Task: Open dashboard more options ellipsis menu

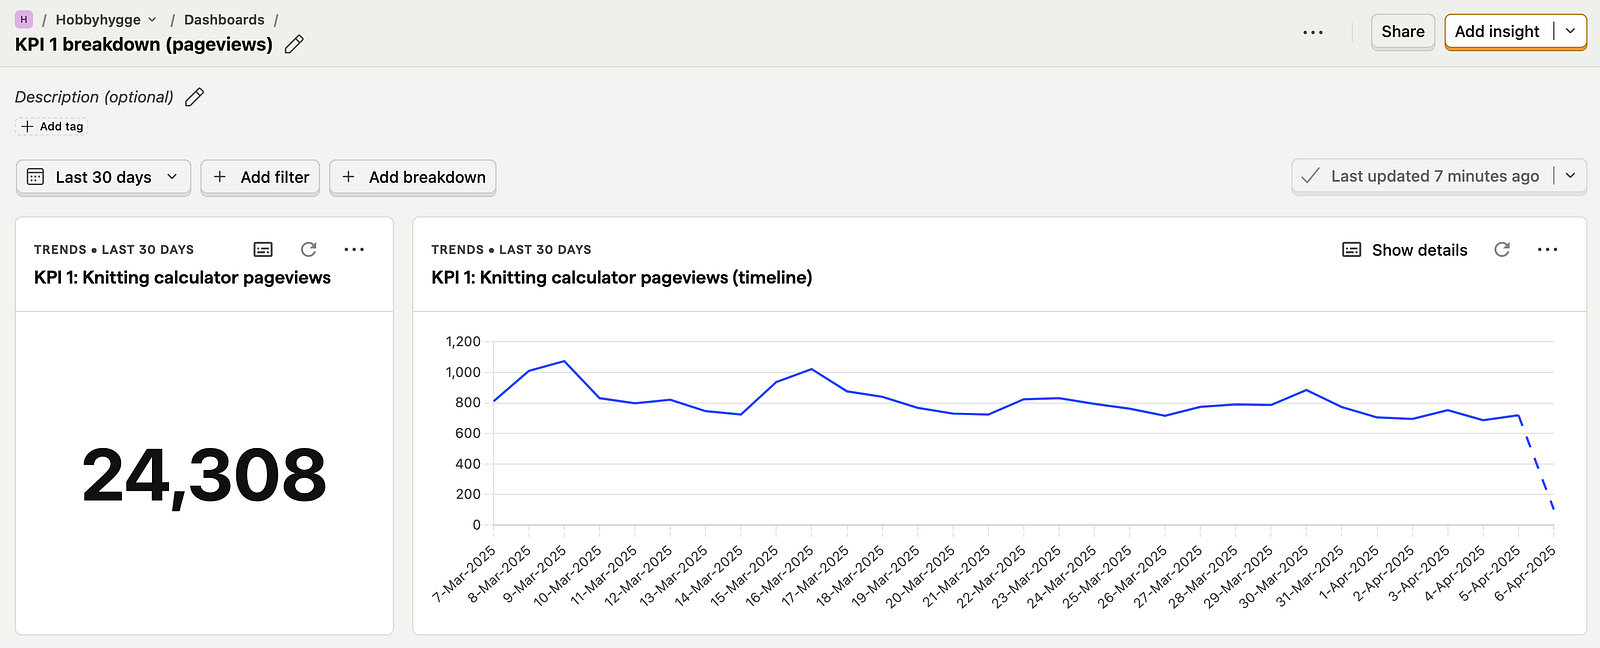Action: (1313, 32)
